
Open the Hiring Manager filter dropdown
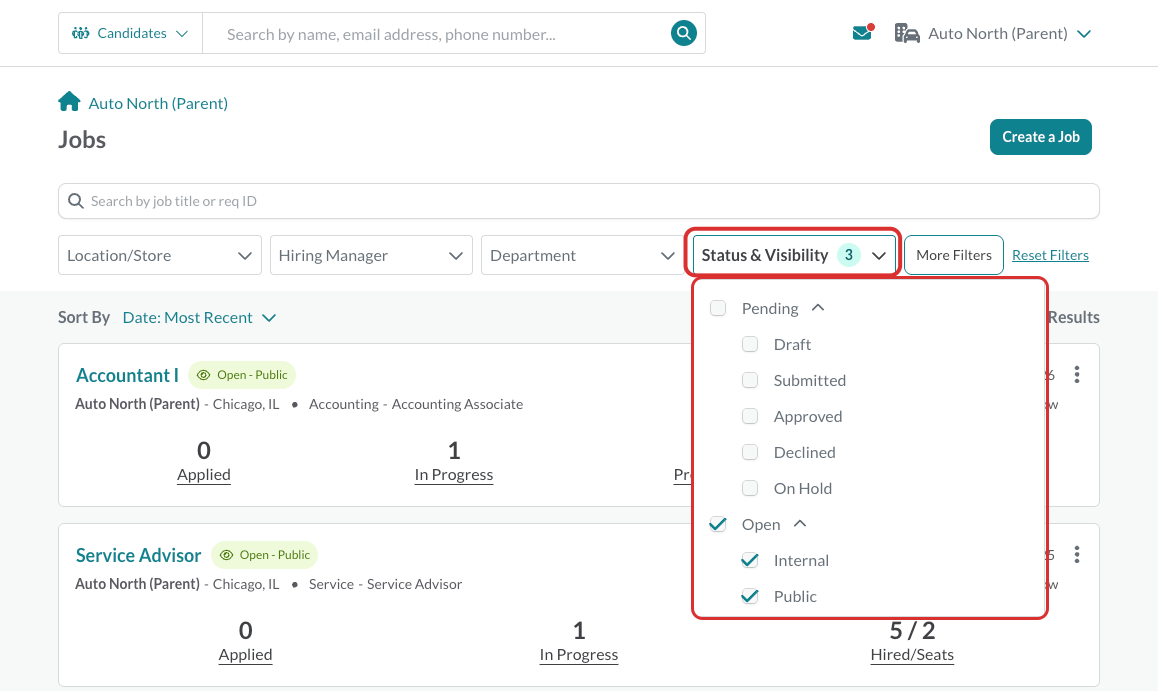(x=371, y=255)
